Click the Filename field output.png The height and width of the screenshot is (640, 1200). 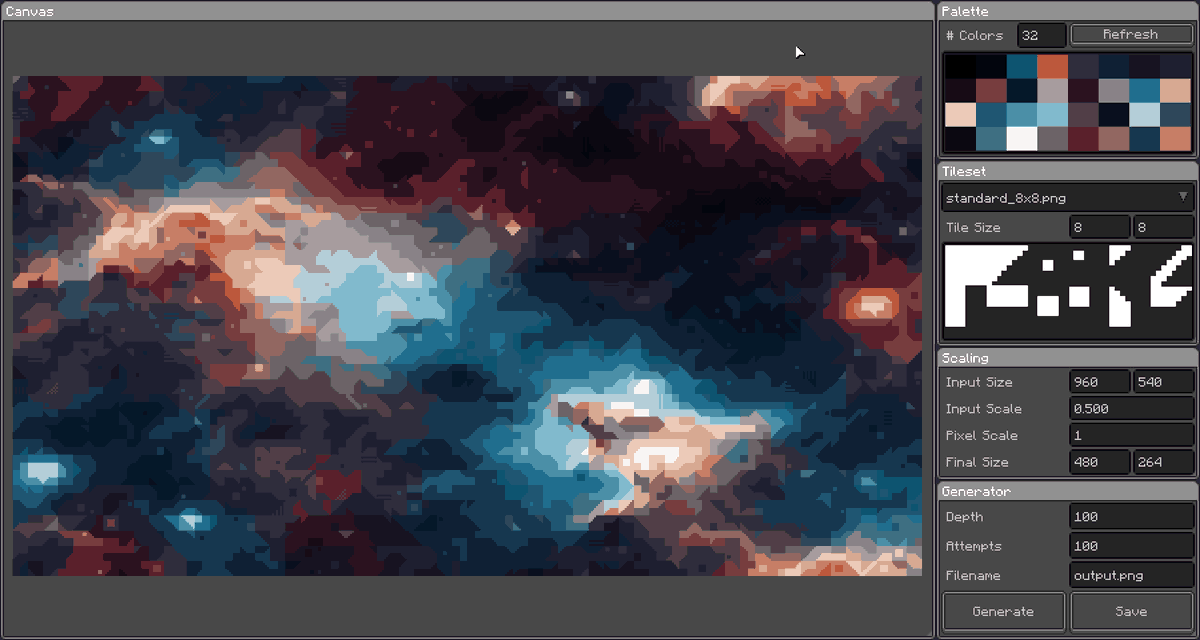point(1131,575)
